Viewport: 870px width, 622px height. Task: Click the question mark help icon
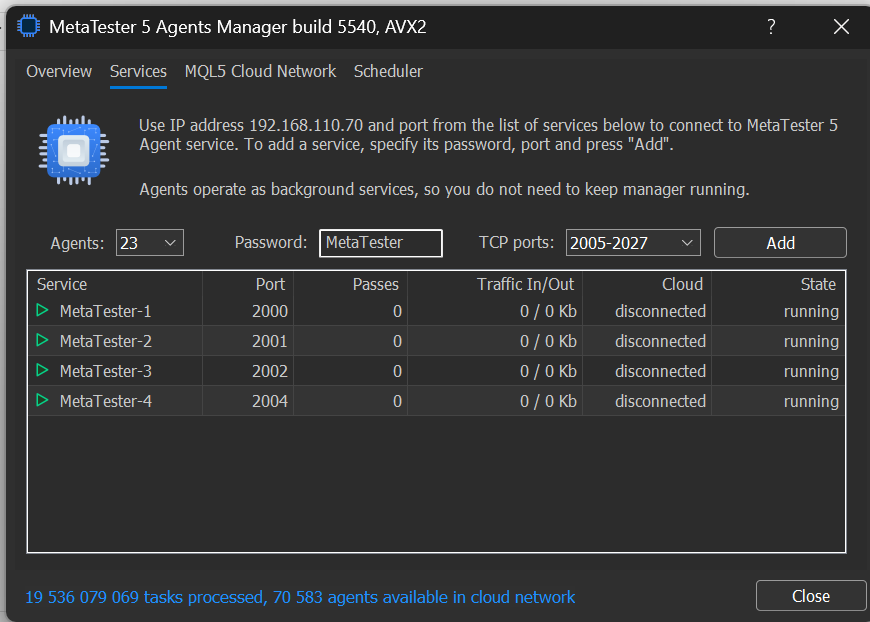[771, 27]
